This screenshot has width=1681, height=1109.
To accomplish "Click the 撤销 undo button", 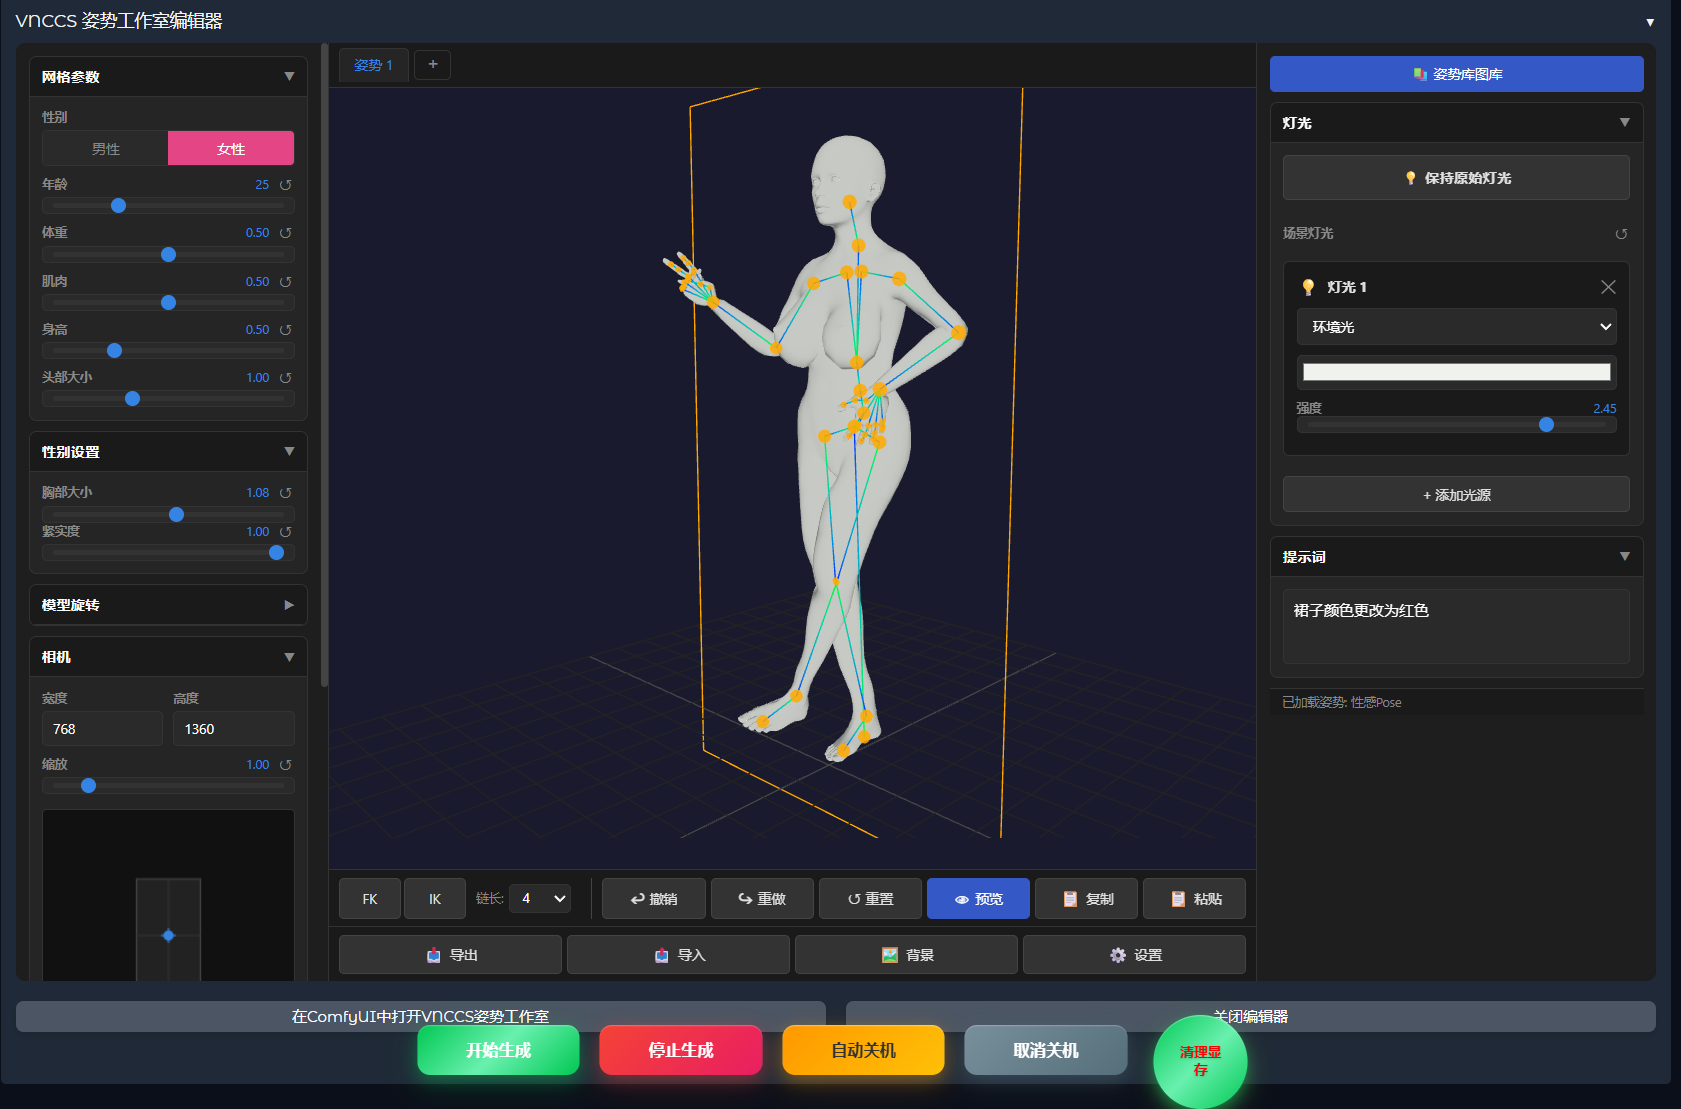I will tap(654, 899).
